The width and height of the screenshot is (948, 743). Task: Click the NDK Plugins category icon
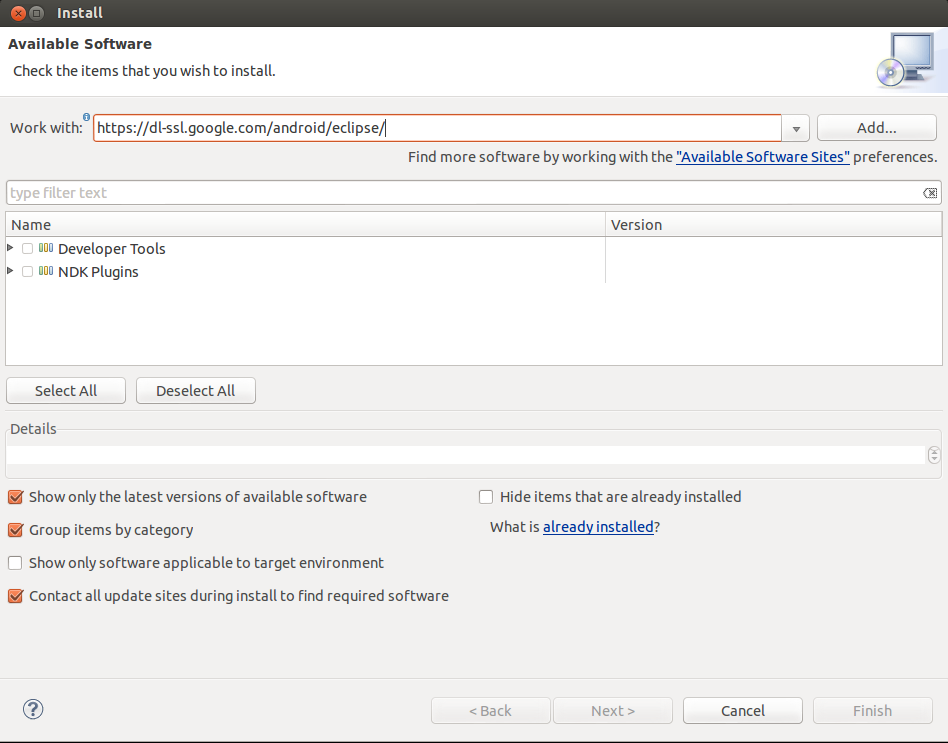(x=46, y=271)
